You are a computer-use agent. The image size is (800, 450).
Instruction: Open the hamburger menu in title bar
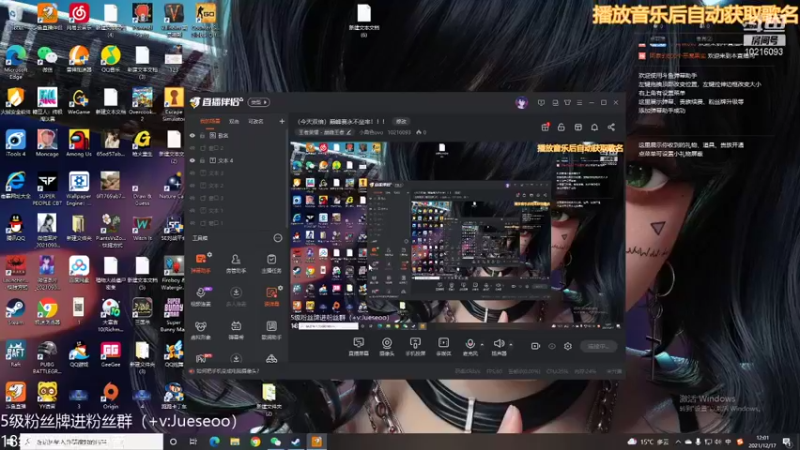click(580, 103)
